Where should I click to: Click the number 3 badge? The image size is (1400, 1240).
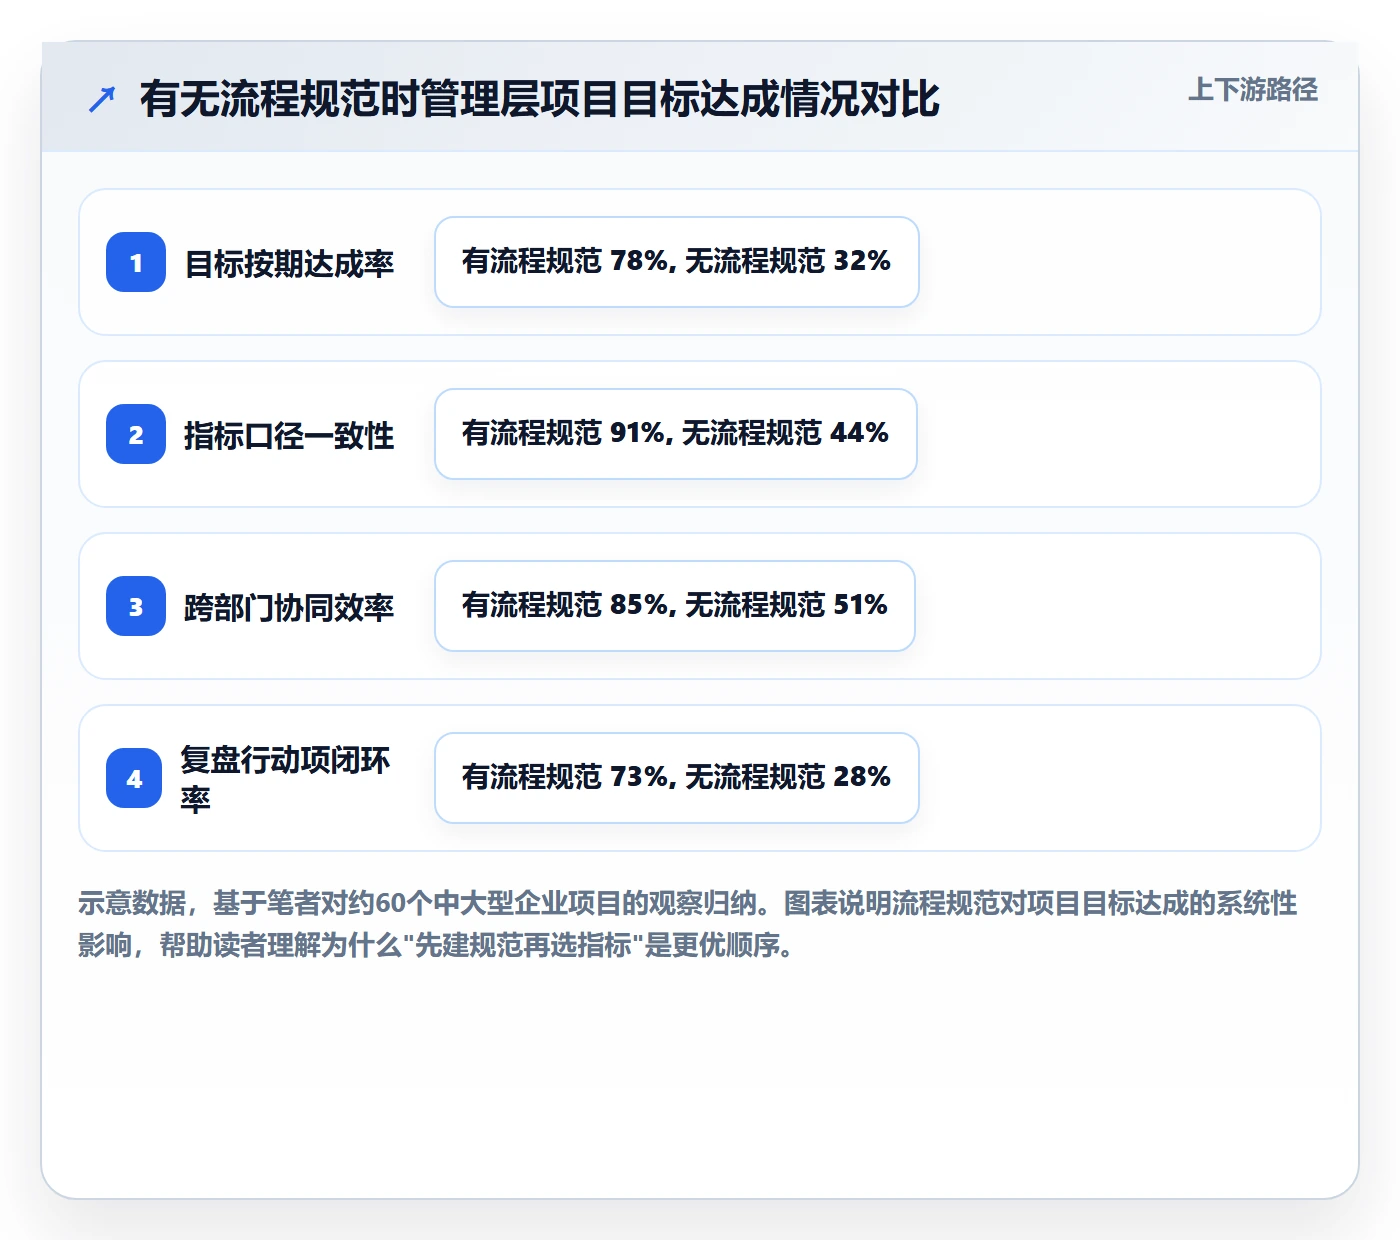pyautogui.click(x=136, y=606)
